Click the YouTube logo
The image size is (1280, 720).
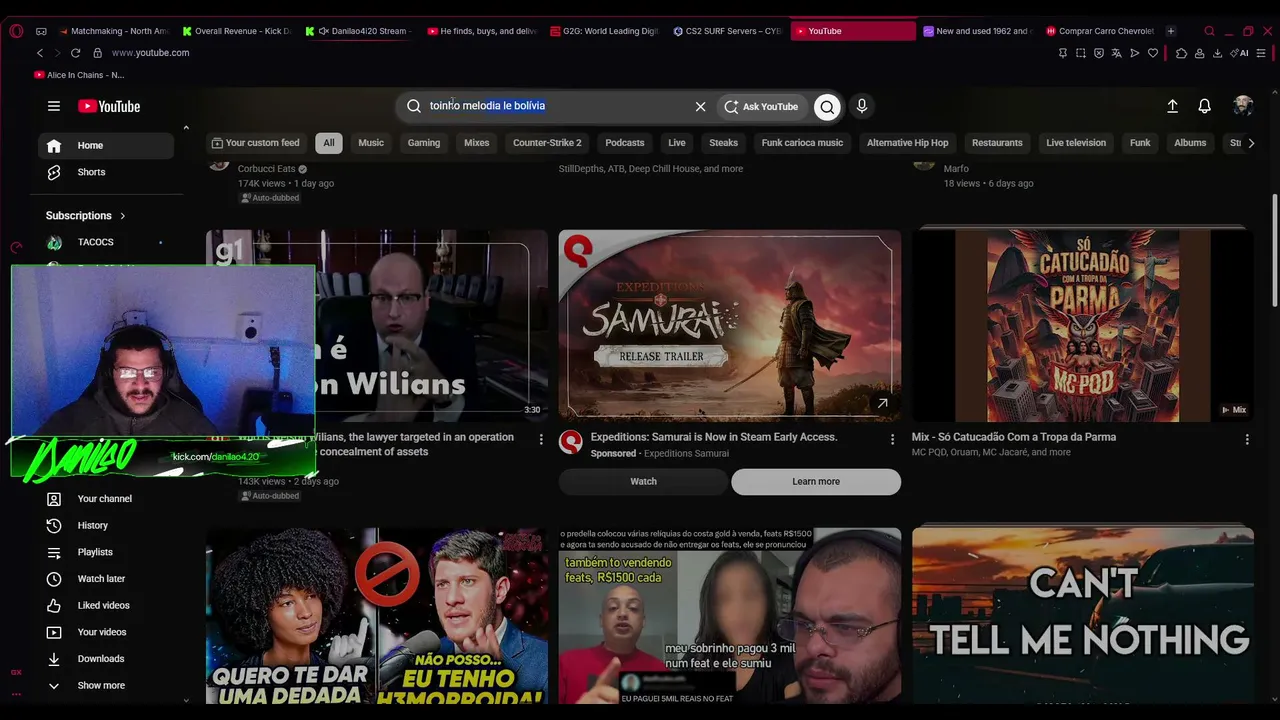click(x=109, y=106)
